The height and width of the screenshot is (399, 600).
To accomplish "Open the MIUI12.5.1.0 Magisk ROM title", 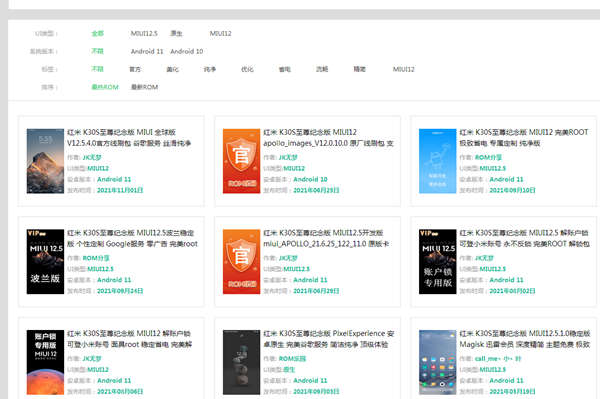I will coord(525,339).
